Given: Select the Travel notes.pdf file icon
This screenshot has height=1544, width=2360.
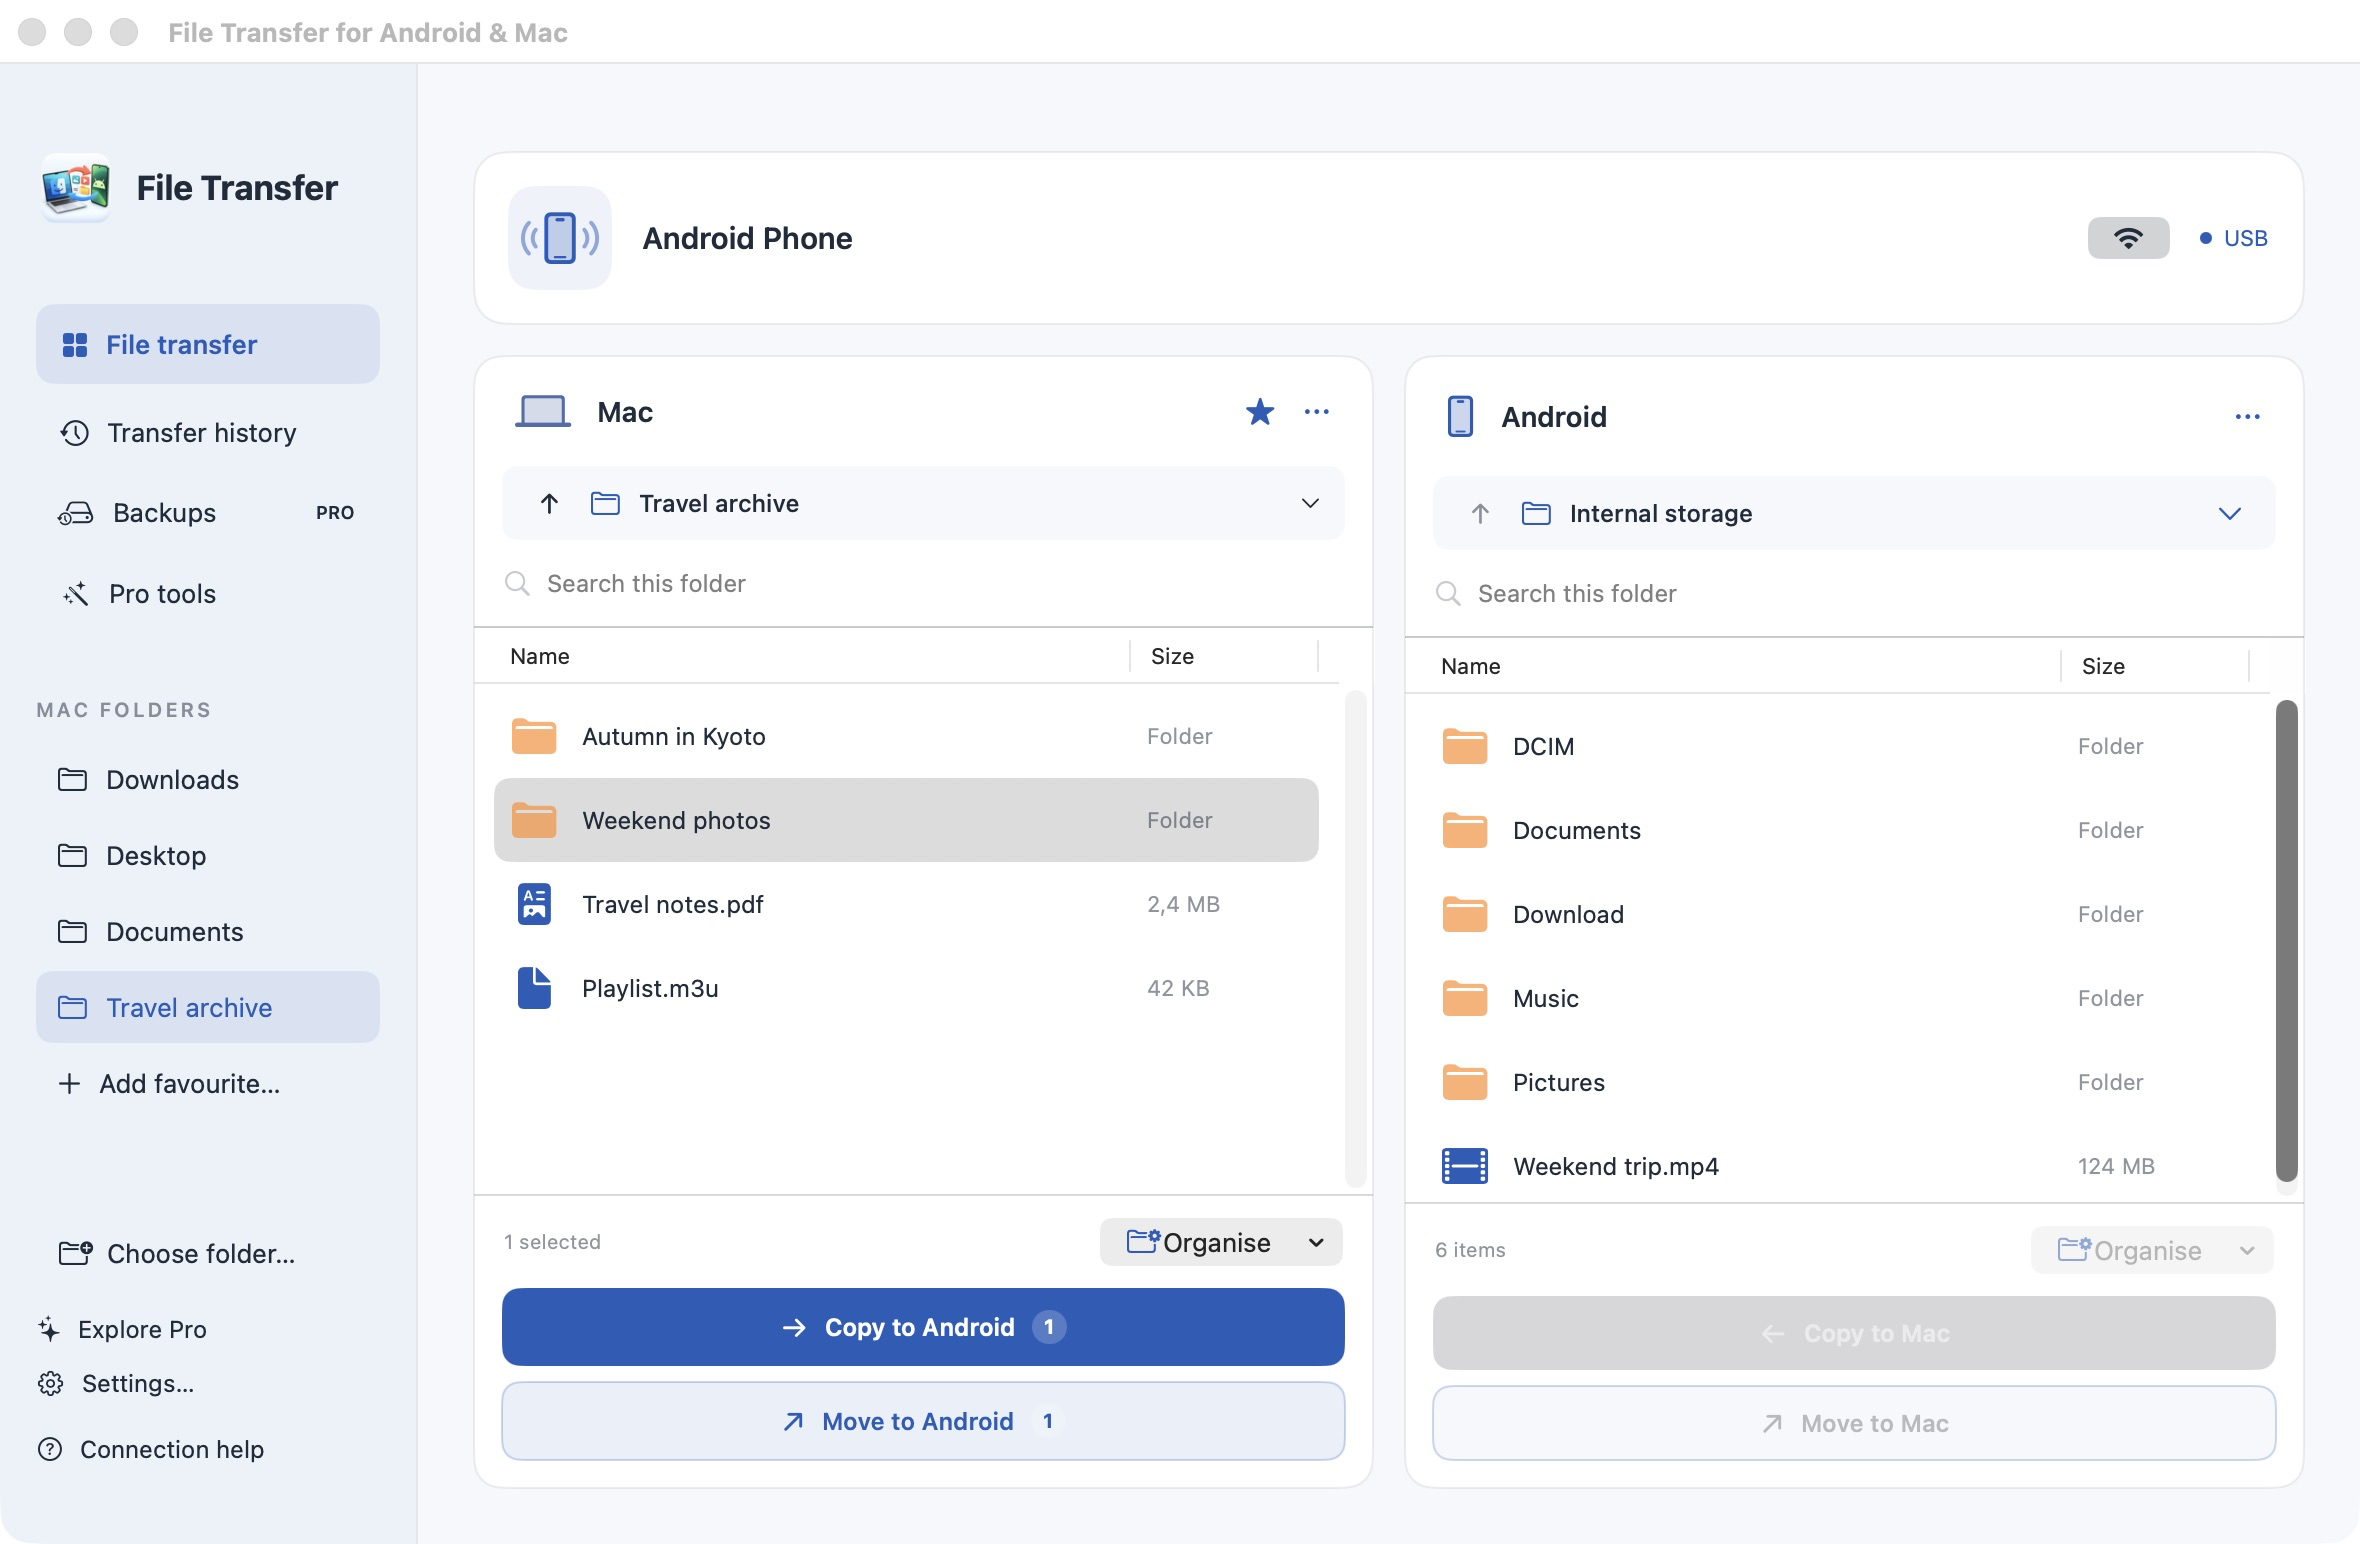Looking at the screenshot, I should tap(534, 904).
